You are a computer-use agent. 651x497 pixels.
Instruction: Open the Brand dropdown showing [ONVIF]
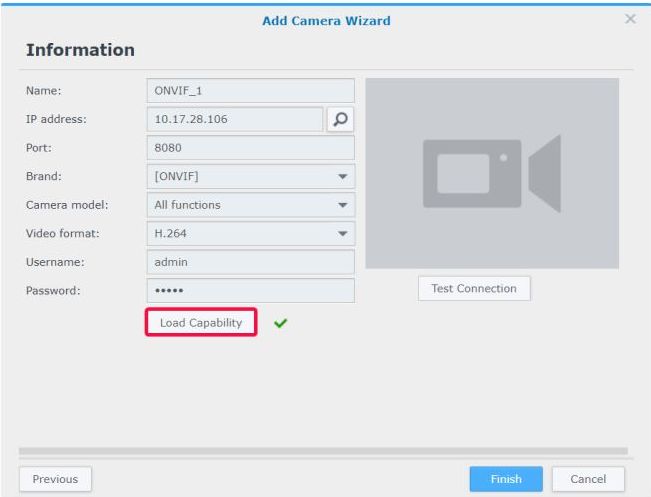250,176
